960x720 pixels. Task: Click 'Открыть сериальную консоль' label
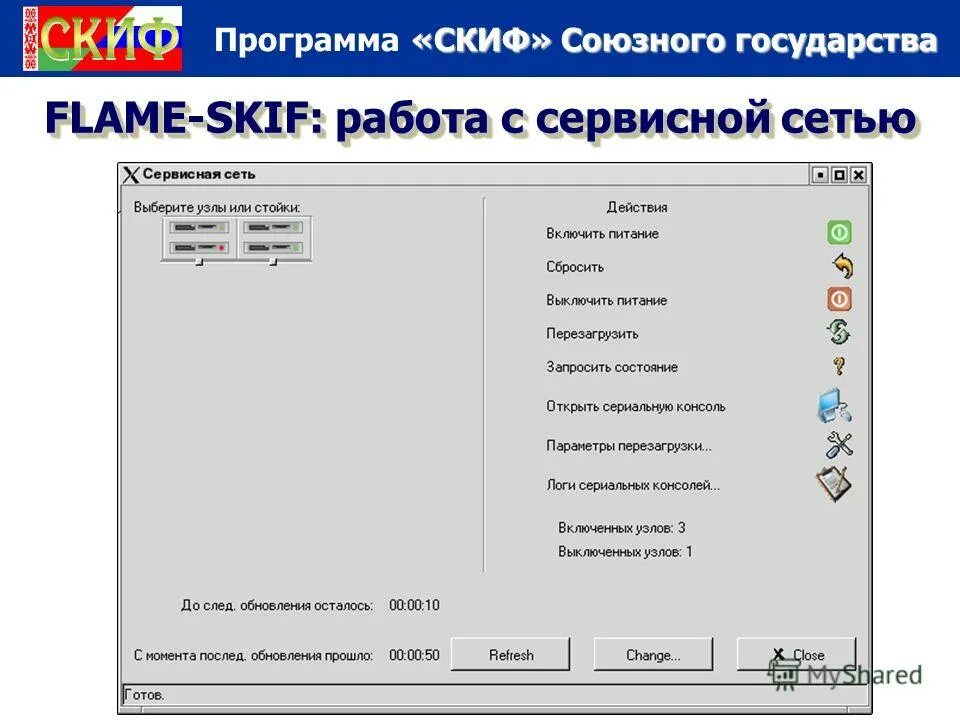point(636,407)
